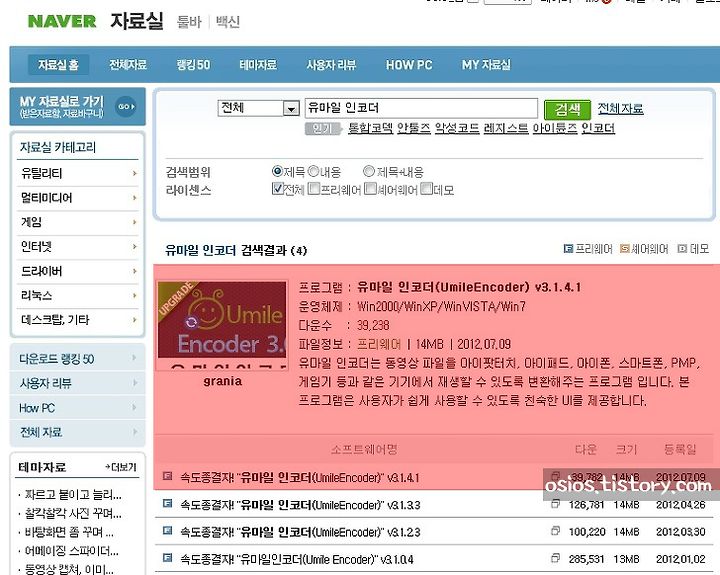The image size is (720, 575).
Task: Open the 유마일 인코더 v3.1.3.3 result
Action: 300,505
